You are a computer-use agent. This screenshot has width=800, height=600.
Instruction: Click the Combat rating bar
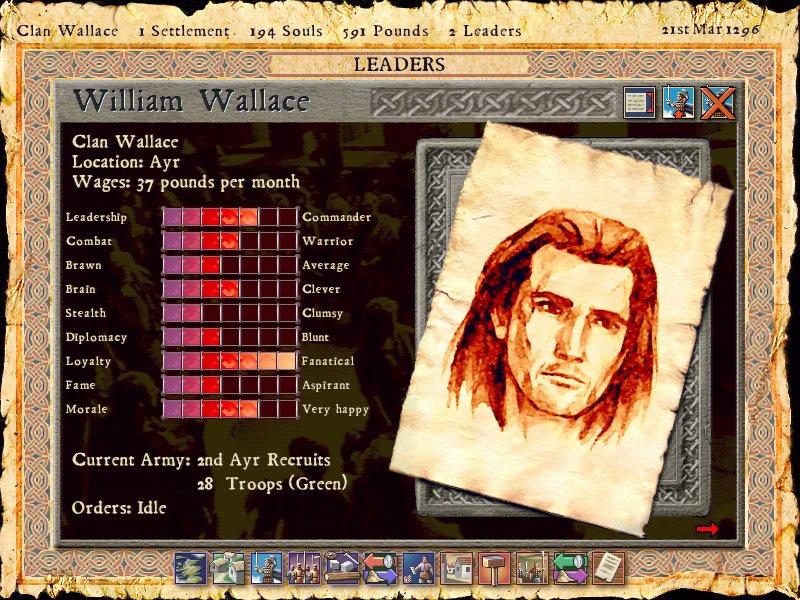tap(230, 241)
